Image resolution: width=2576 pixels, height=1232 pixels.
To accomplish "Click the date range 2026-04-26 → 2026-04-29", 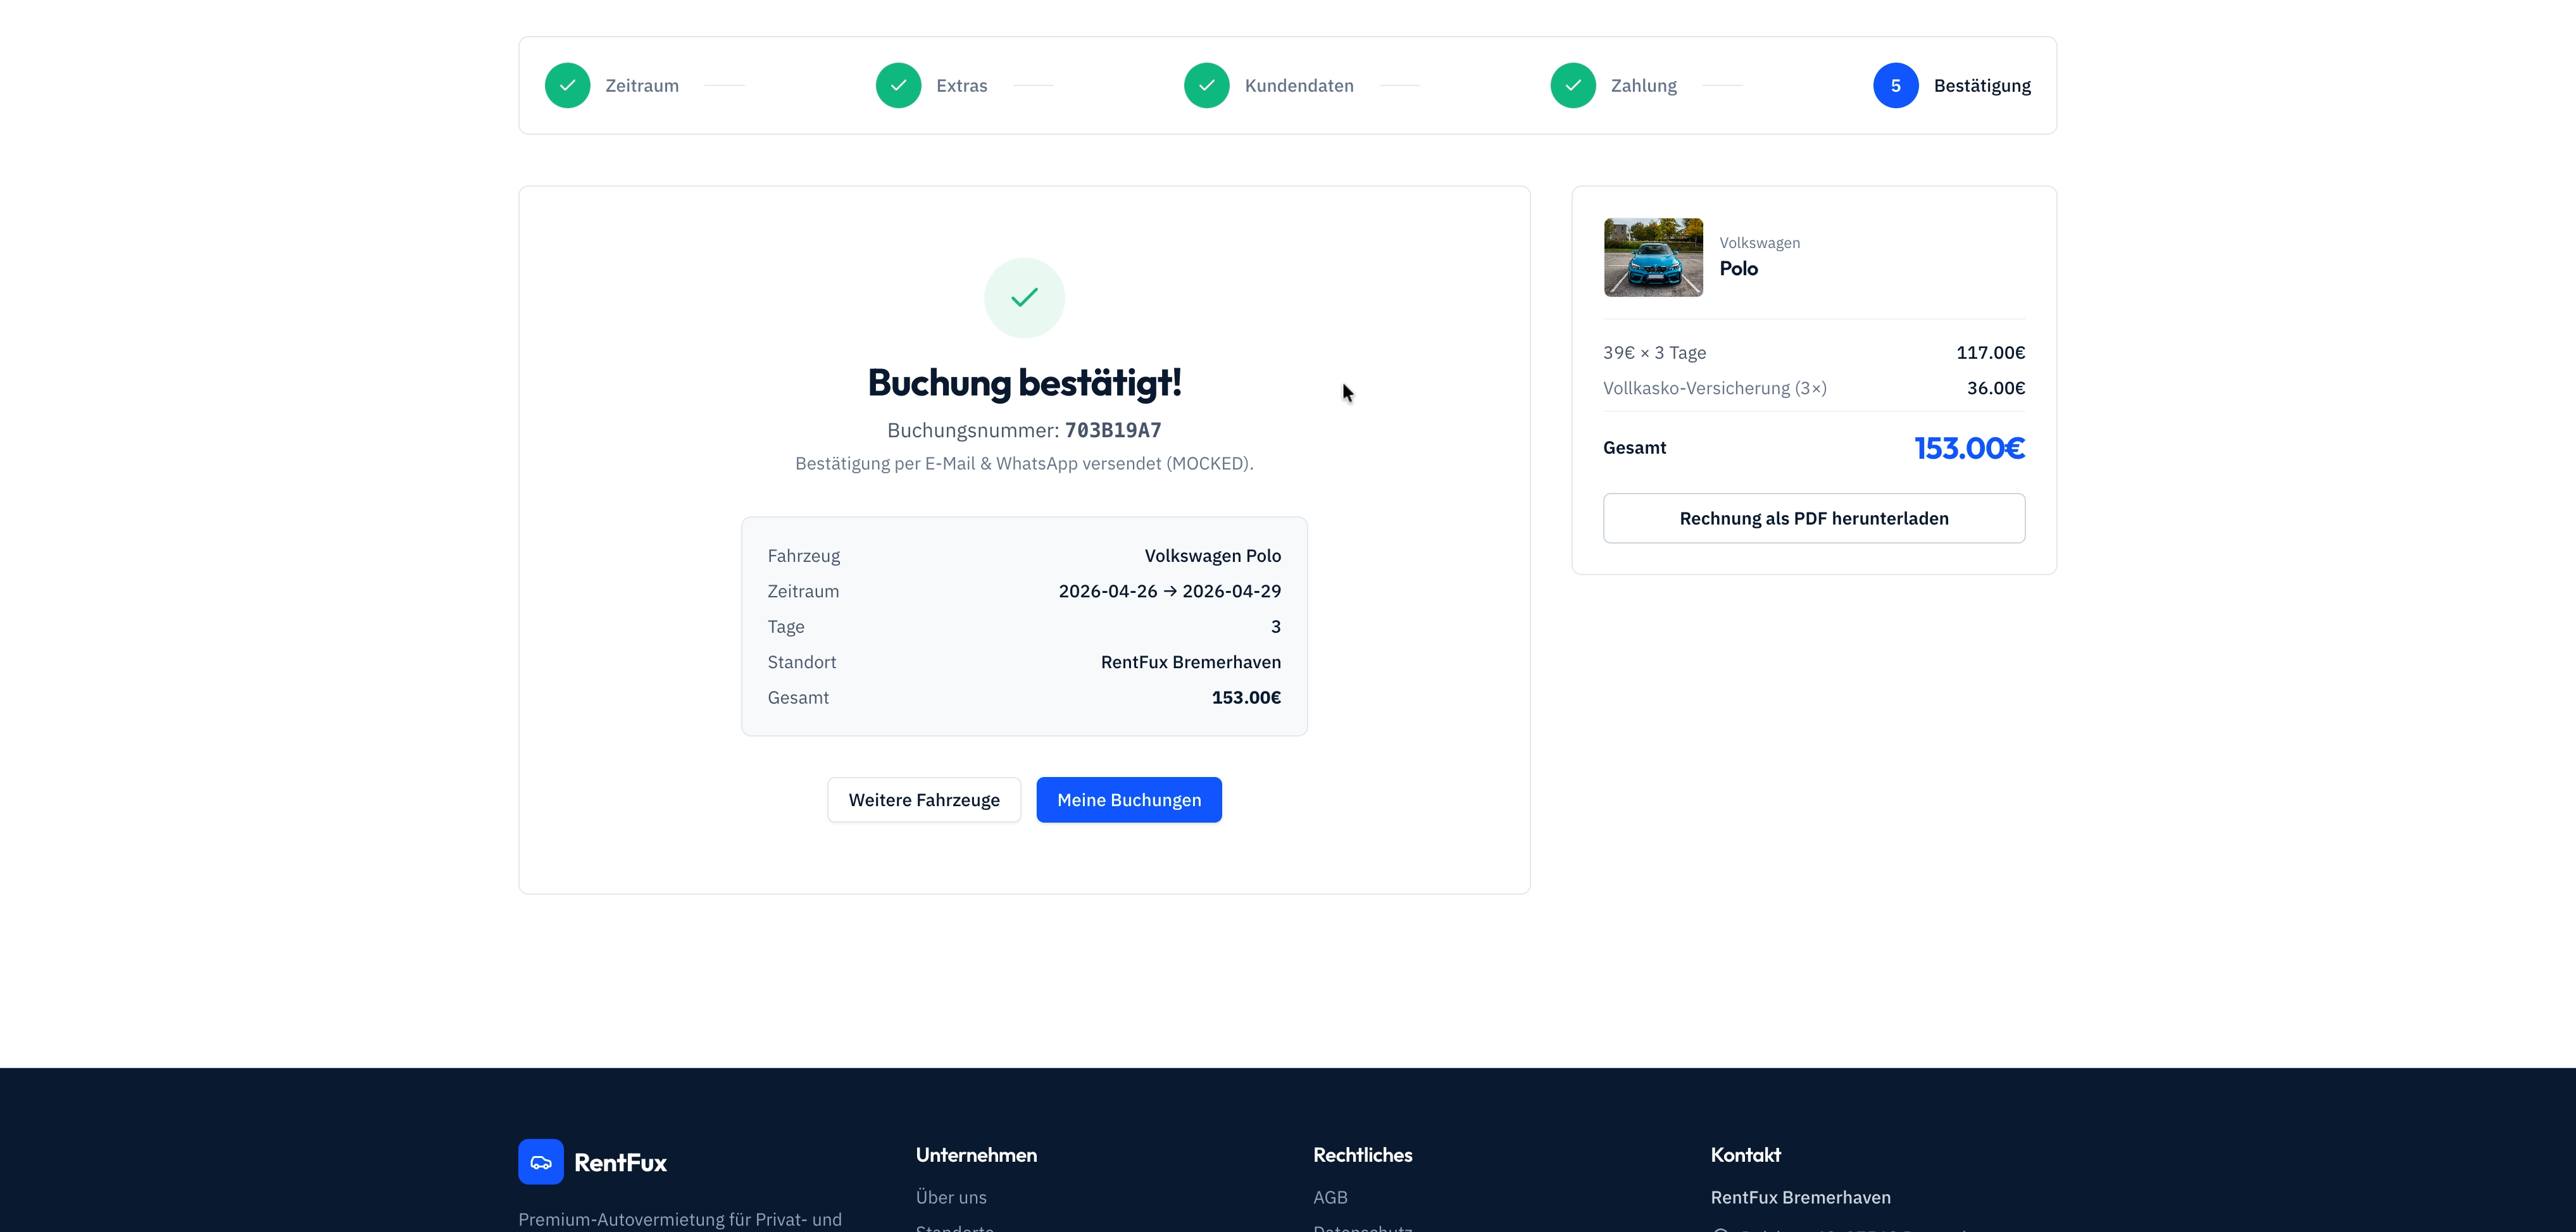I will 1169,591.
